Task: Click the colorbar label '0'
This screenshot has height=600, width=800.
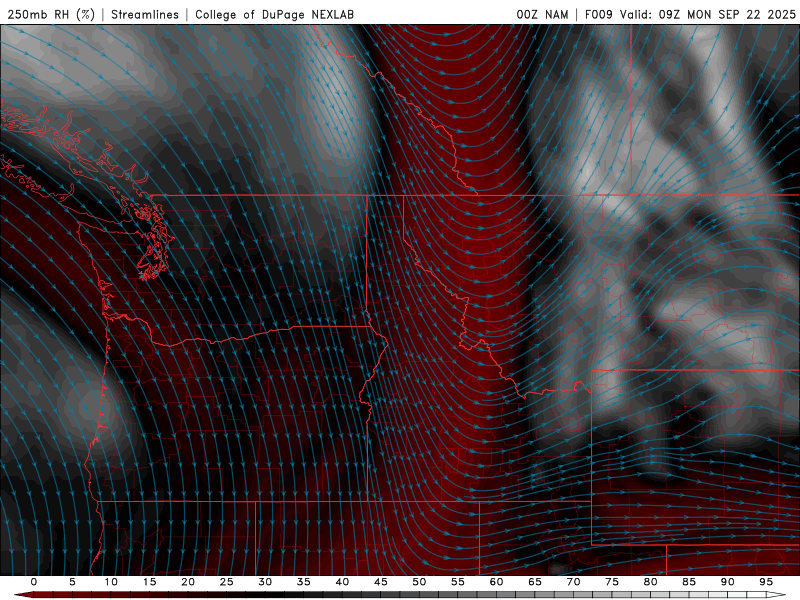Action: (34, 582)
